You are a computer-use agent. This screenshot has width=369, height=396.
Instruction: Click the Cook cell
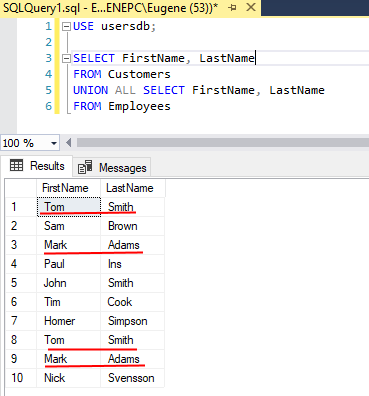[132, 302]
